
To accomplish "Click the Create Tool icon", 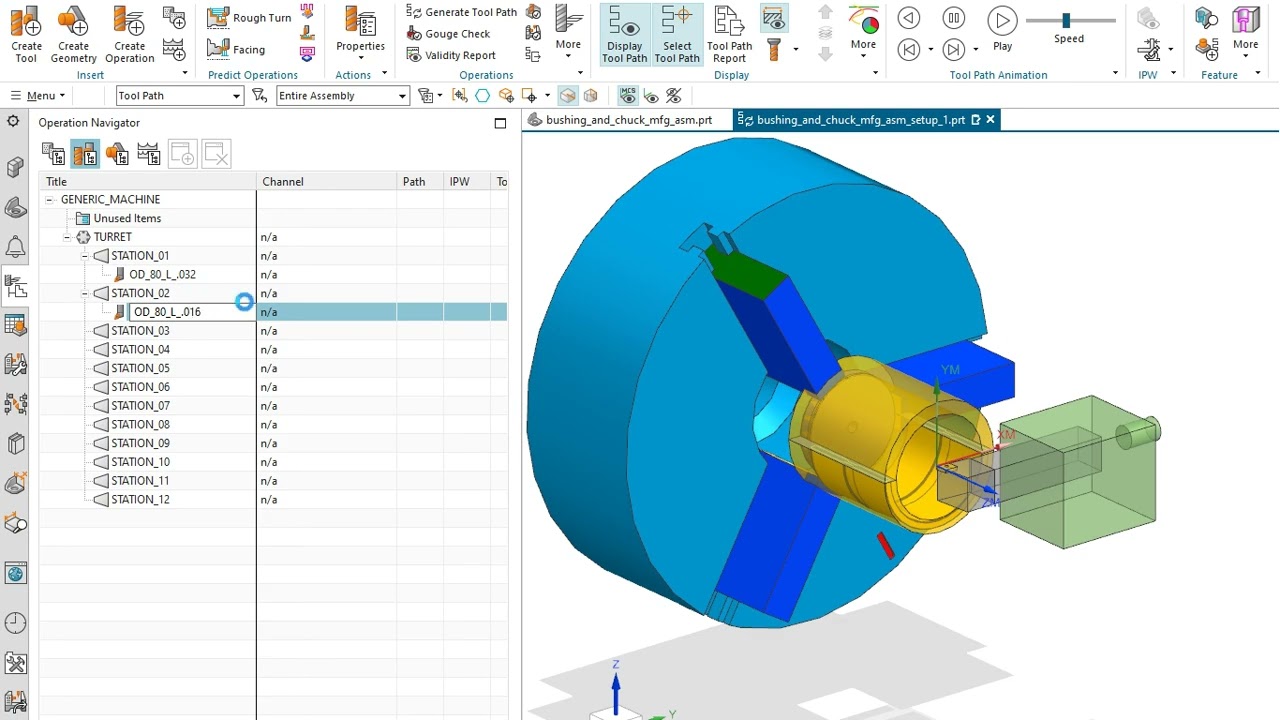I will coord(26,35).
